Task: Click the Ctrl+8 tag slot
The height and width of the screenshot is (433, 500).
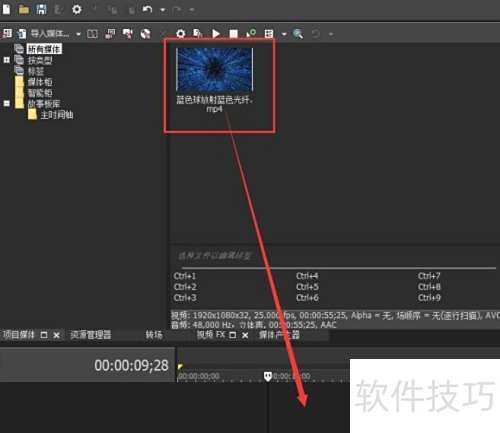Action: coord(429,287)
